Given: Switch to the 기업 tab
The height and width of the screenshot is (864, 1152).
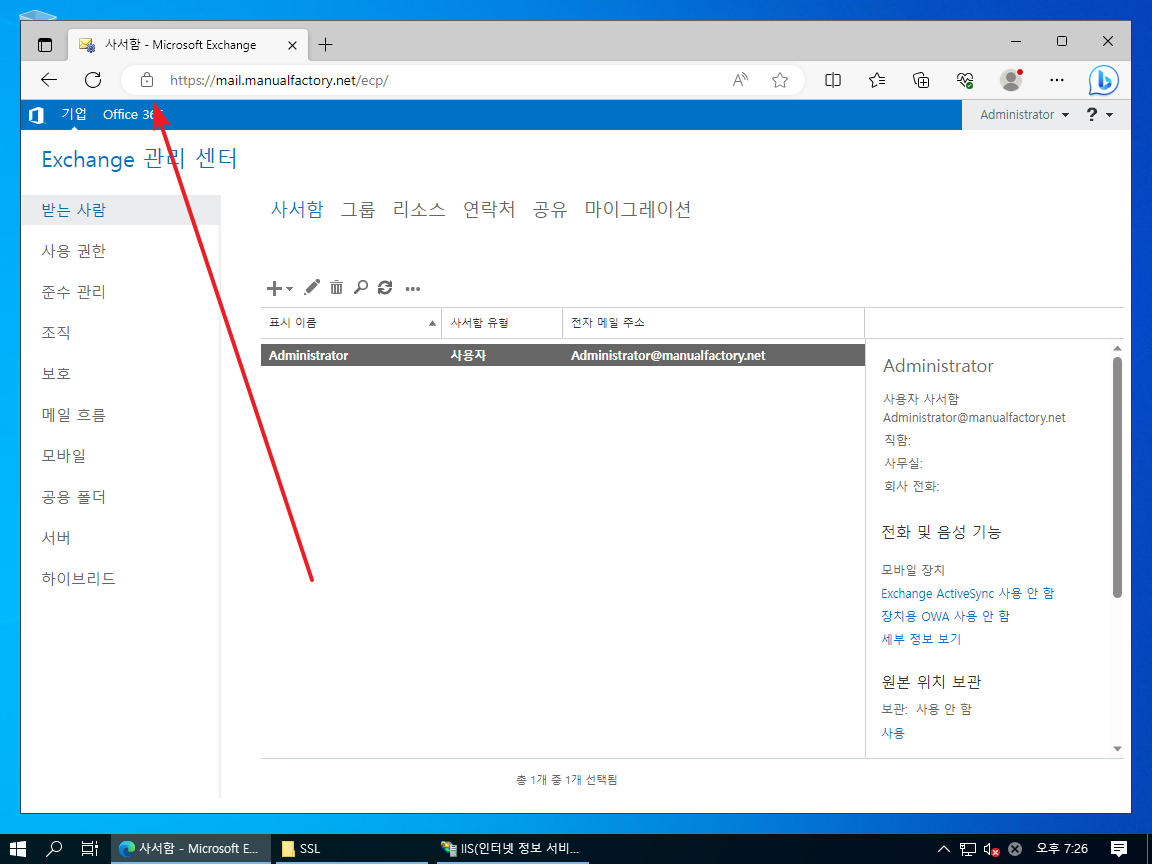Looking at the screenshot, I should click(x=73, y=114).
